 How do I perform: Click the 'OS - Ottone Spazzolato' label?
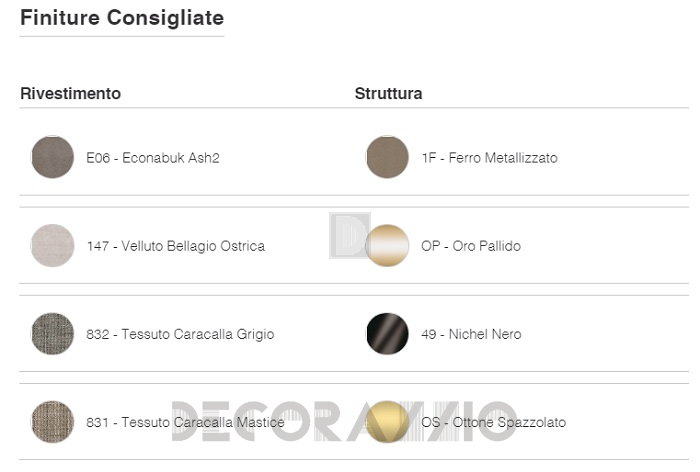coord(494,422)
